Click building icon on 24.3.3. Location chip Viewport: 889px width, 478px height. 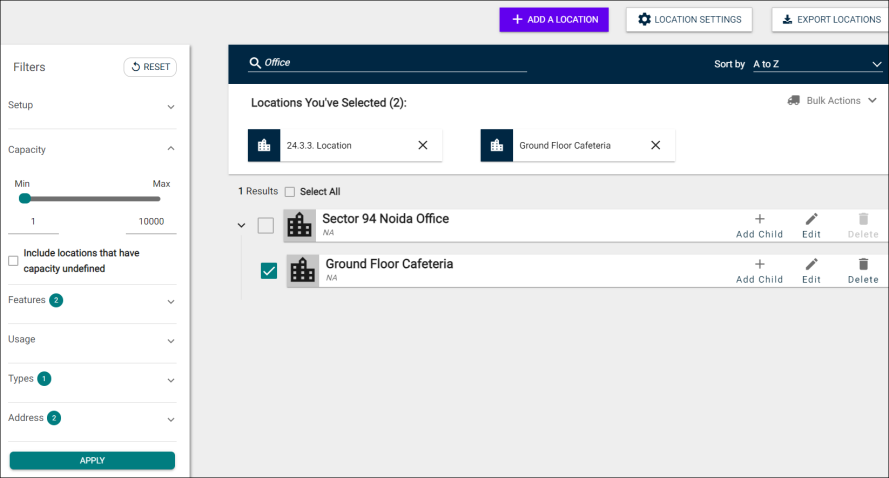[264, 146]
